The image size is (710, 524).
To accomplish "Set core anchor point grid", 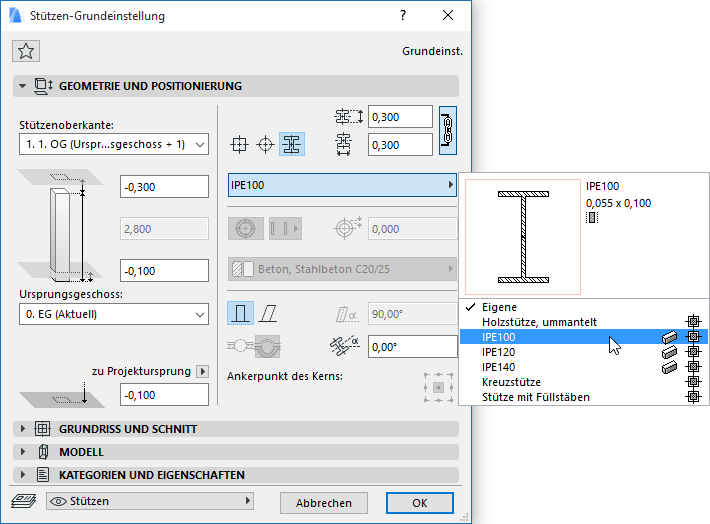I will coord(438,387).
